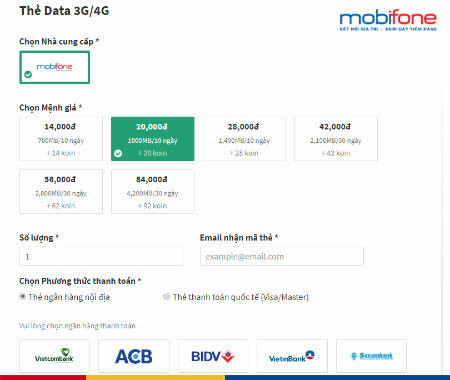Select Sacombank payment option
450x380 pixels.
[x=371, y=356]
